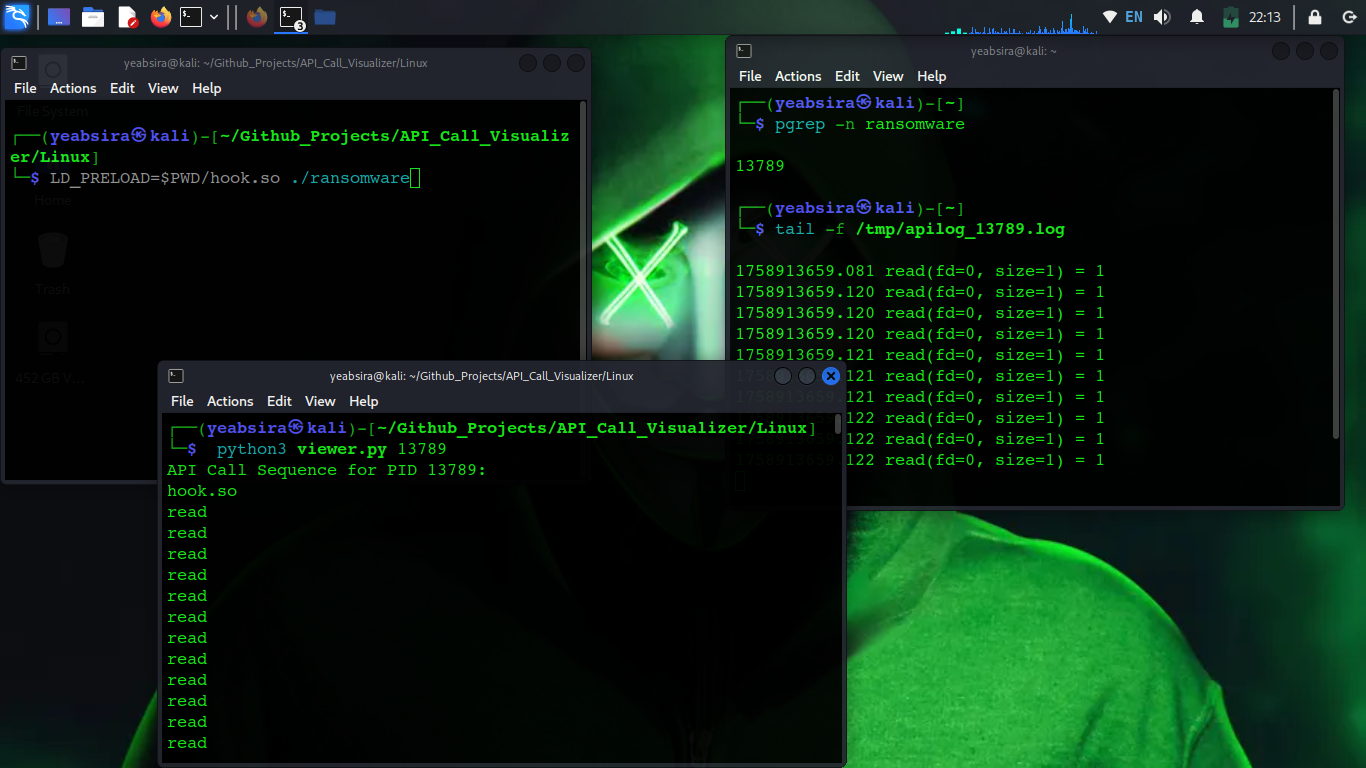Log out using the power icon

(1348, 17)
